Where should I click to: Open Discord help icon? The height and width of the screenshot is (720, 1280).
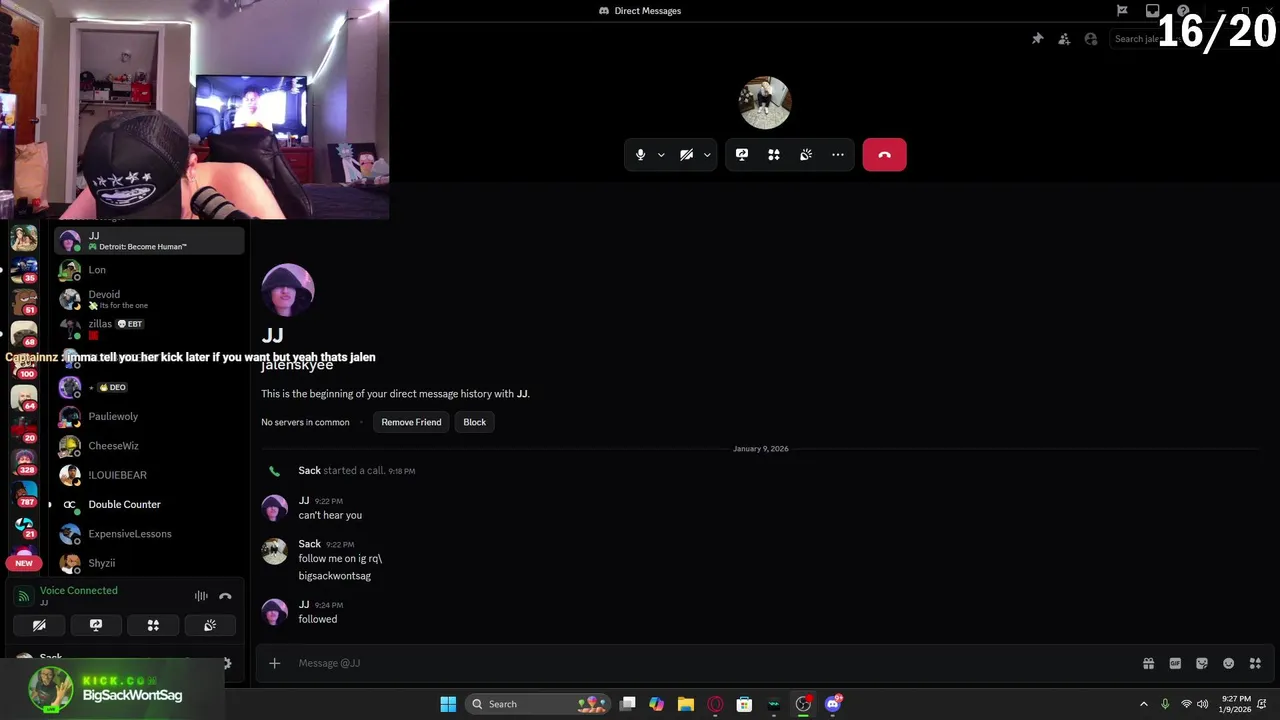1183,11
